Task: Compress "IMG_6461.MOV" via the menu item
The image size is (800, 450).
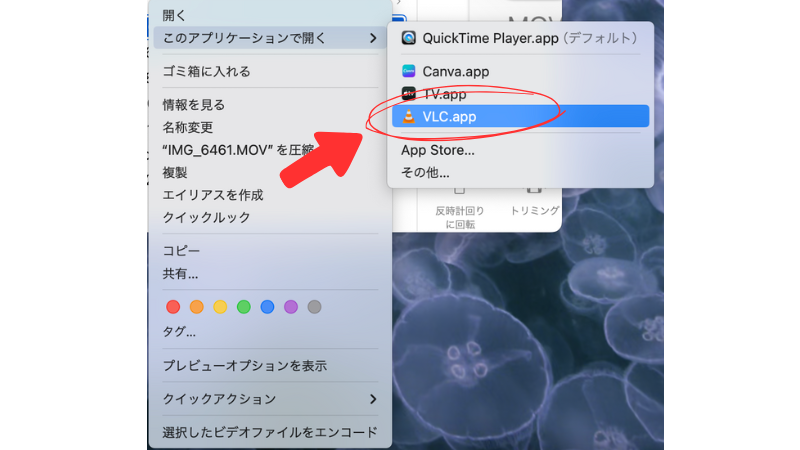Action: tap(270, 150)
